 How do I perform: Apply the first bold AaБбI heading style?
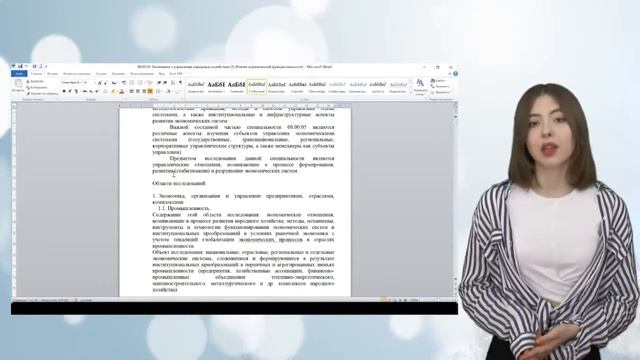[216, 87]
